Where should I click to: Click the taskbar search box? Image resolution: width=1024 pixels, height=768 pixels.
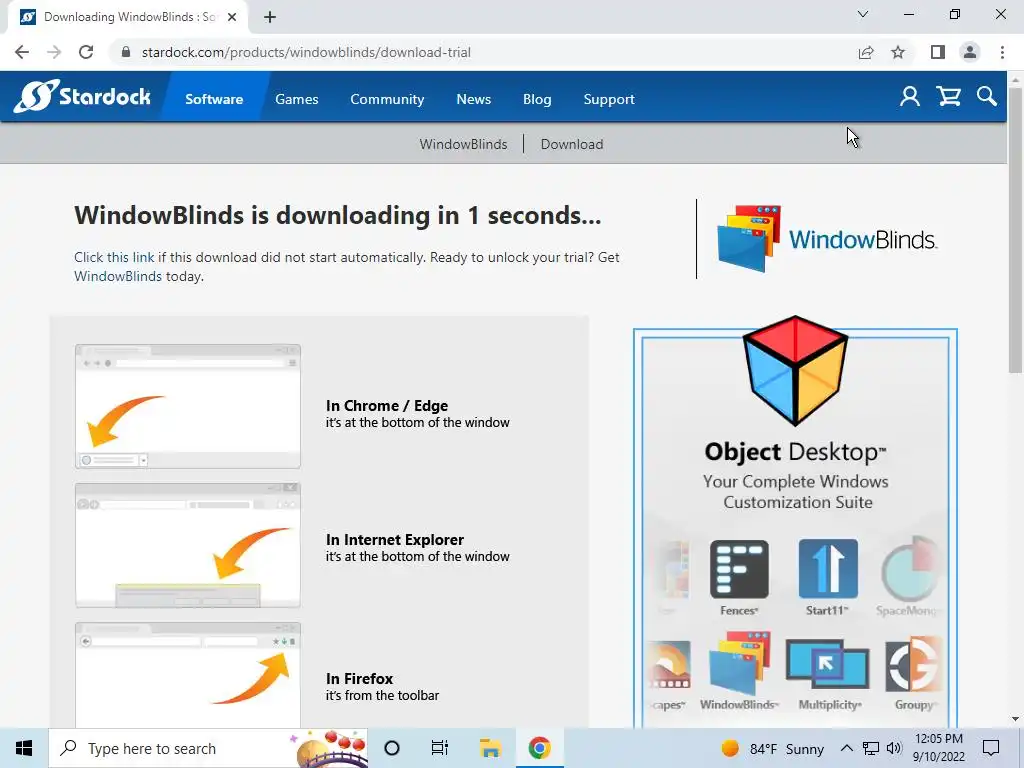point(208,748)
